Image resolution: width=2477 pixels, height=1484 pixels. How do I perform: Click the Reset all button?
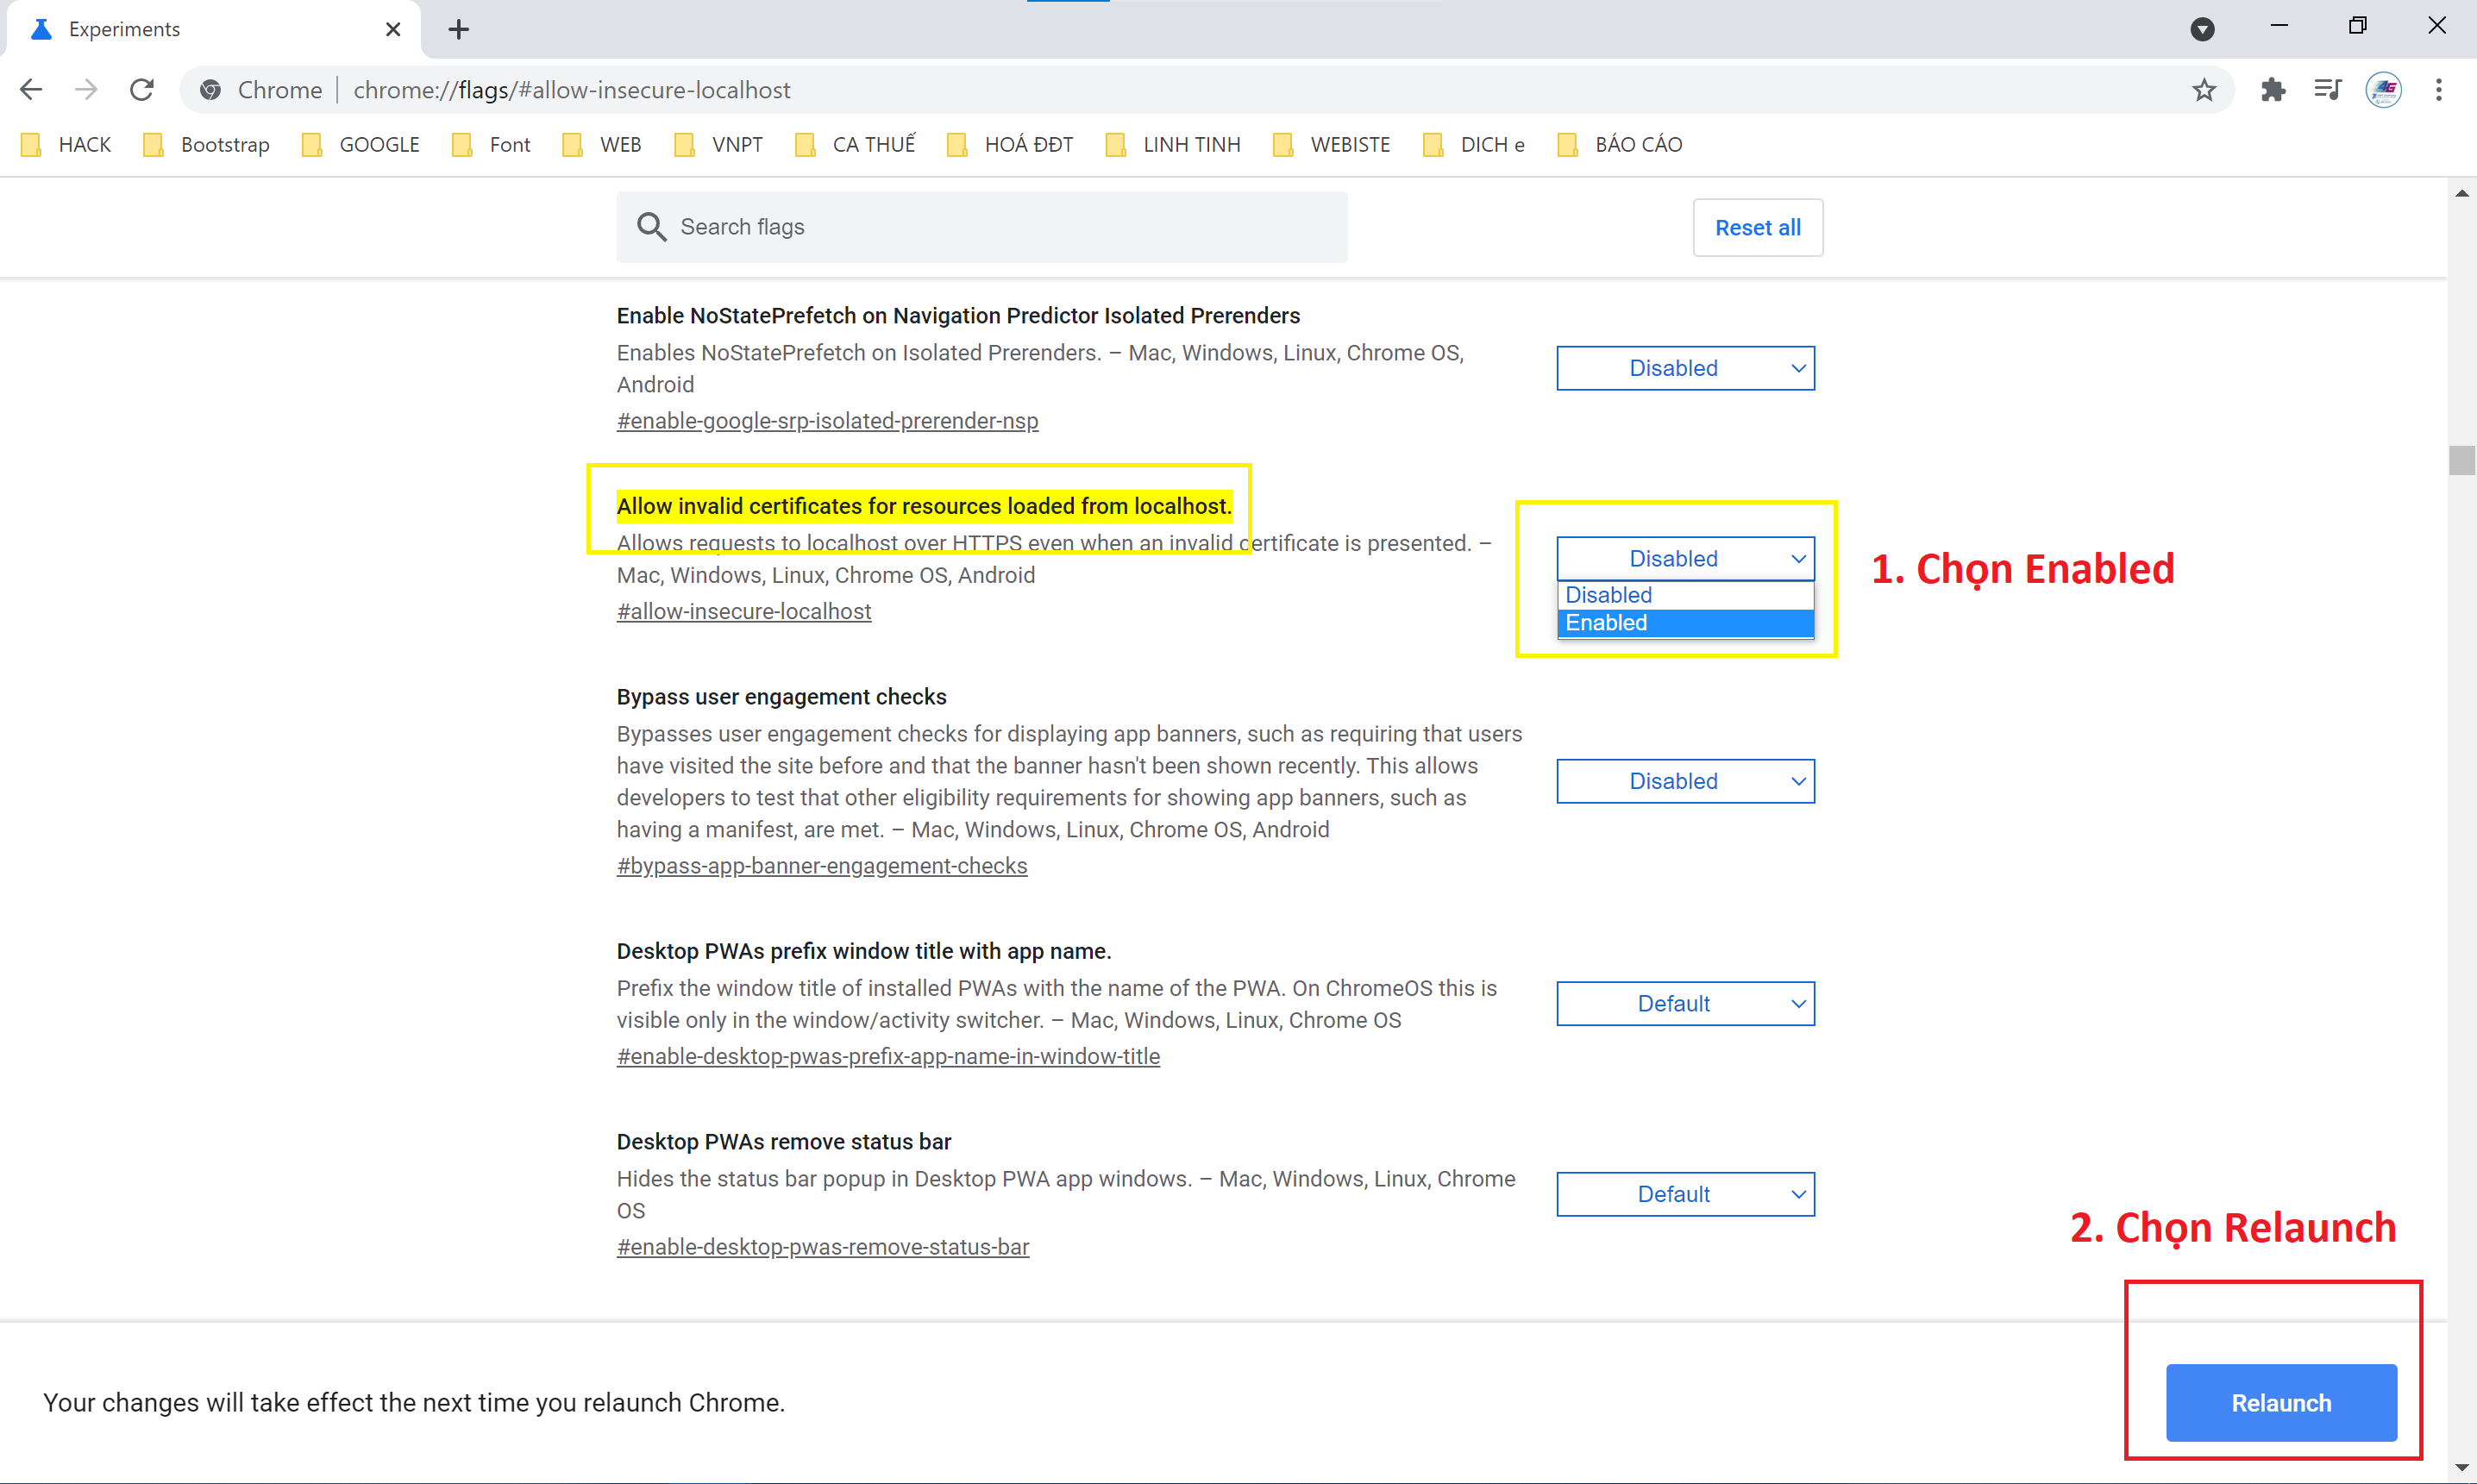(1757, 228)
